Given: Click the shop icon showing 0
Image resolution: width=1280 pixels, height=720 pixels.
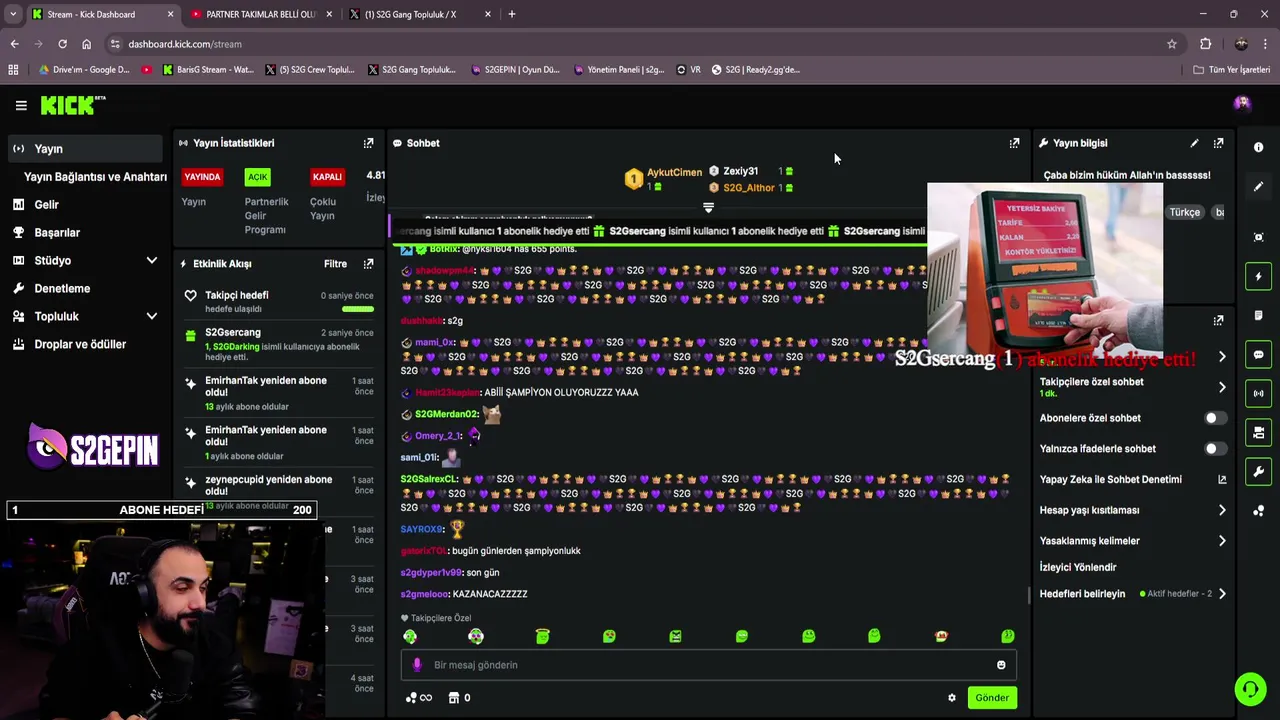Looking at the screenshot, I should click(459, 698).
